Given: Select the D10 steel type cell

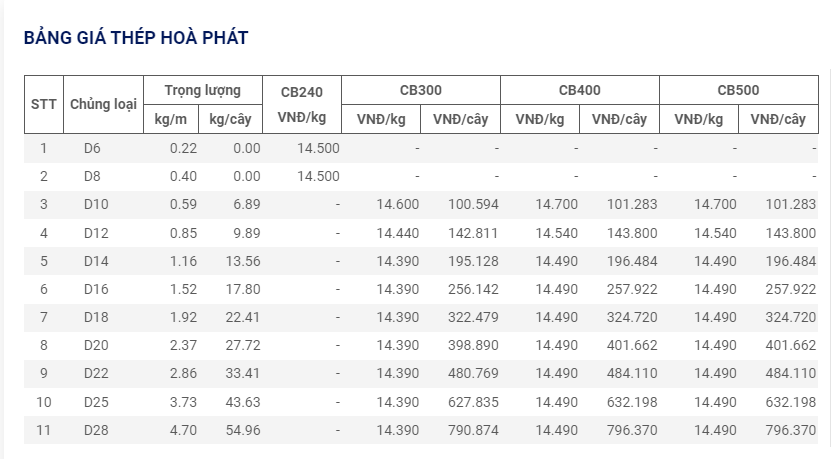Looking at the screenshot, I should click(96, 205).
